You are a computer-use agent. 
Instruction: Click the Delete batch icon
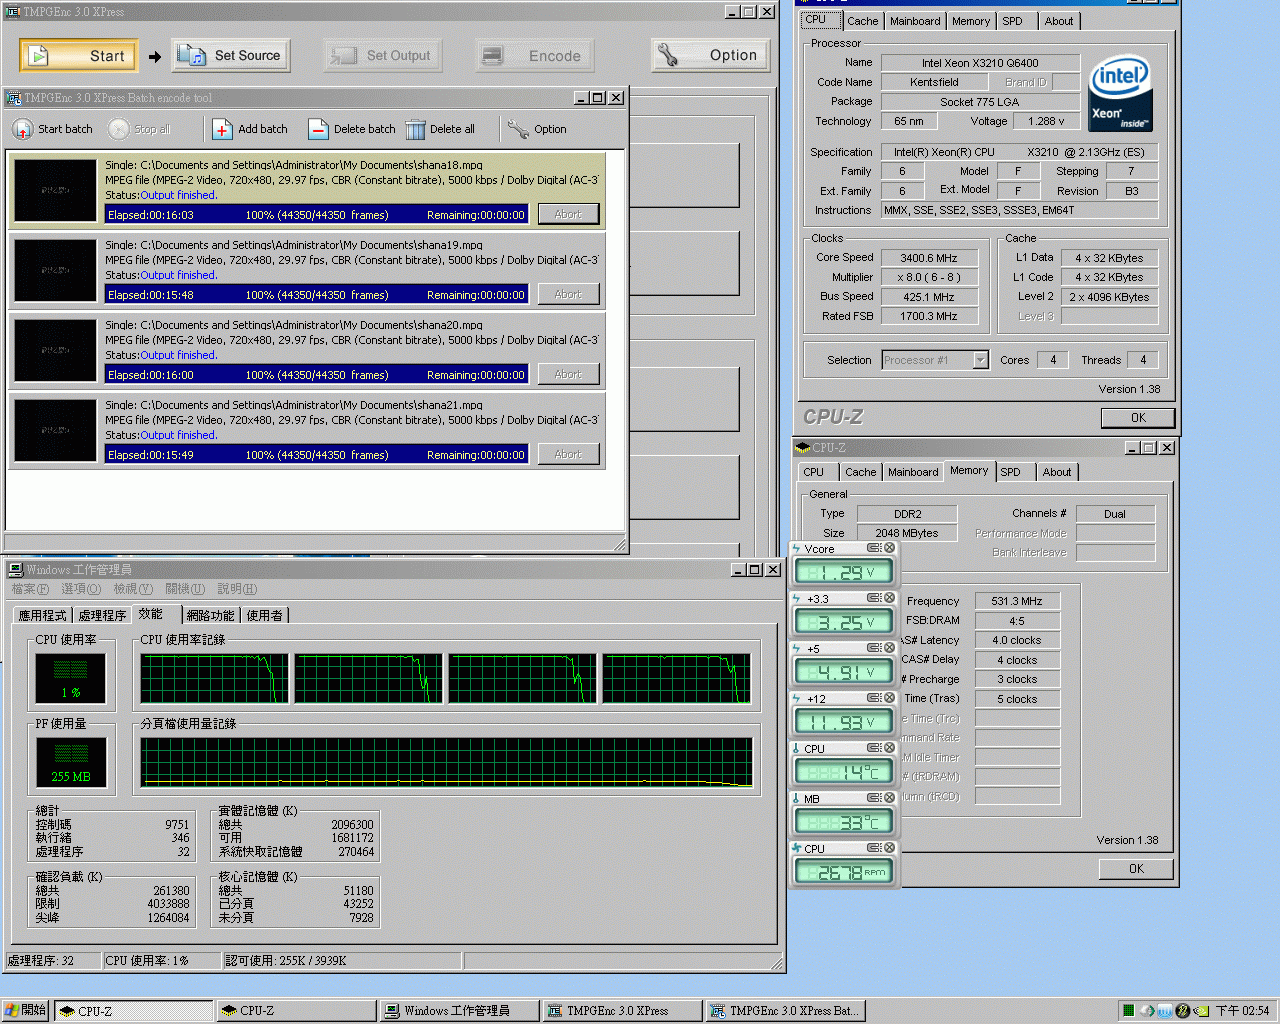(x=318, y=129)
